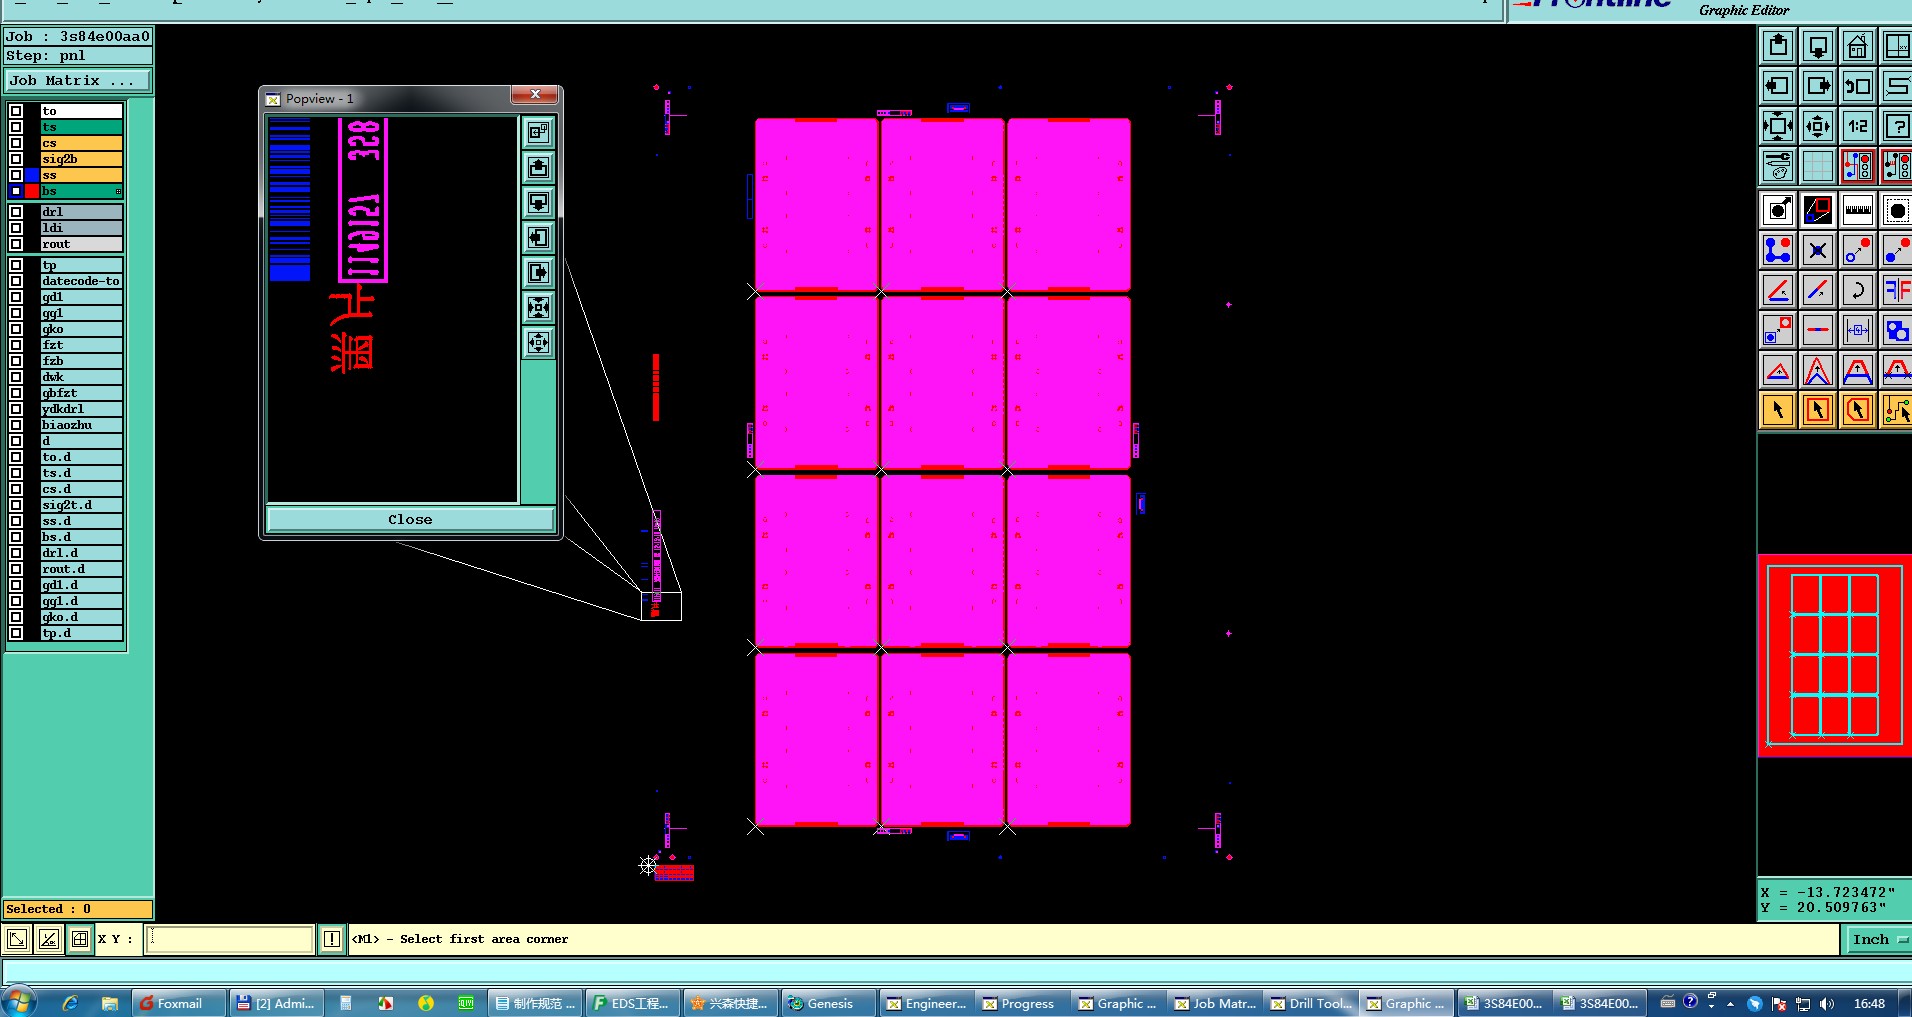Click the curved rotate arrow tool icon
This screenshot has width=1912, height=1017.
pyautogui.click(x=1858, y=290)
